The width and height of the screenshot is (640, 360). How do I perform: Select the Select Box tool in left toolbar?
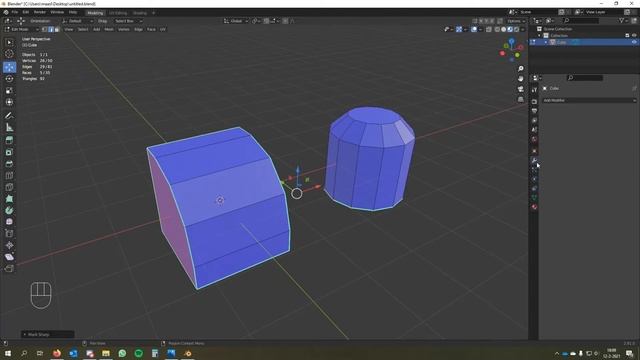click(9, 42)
